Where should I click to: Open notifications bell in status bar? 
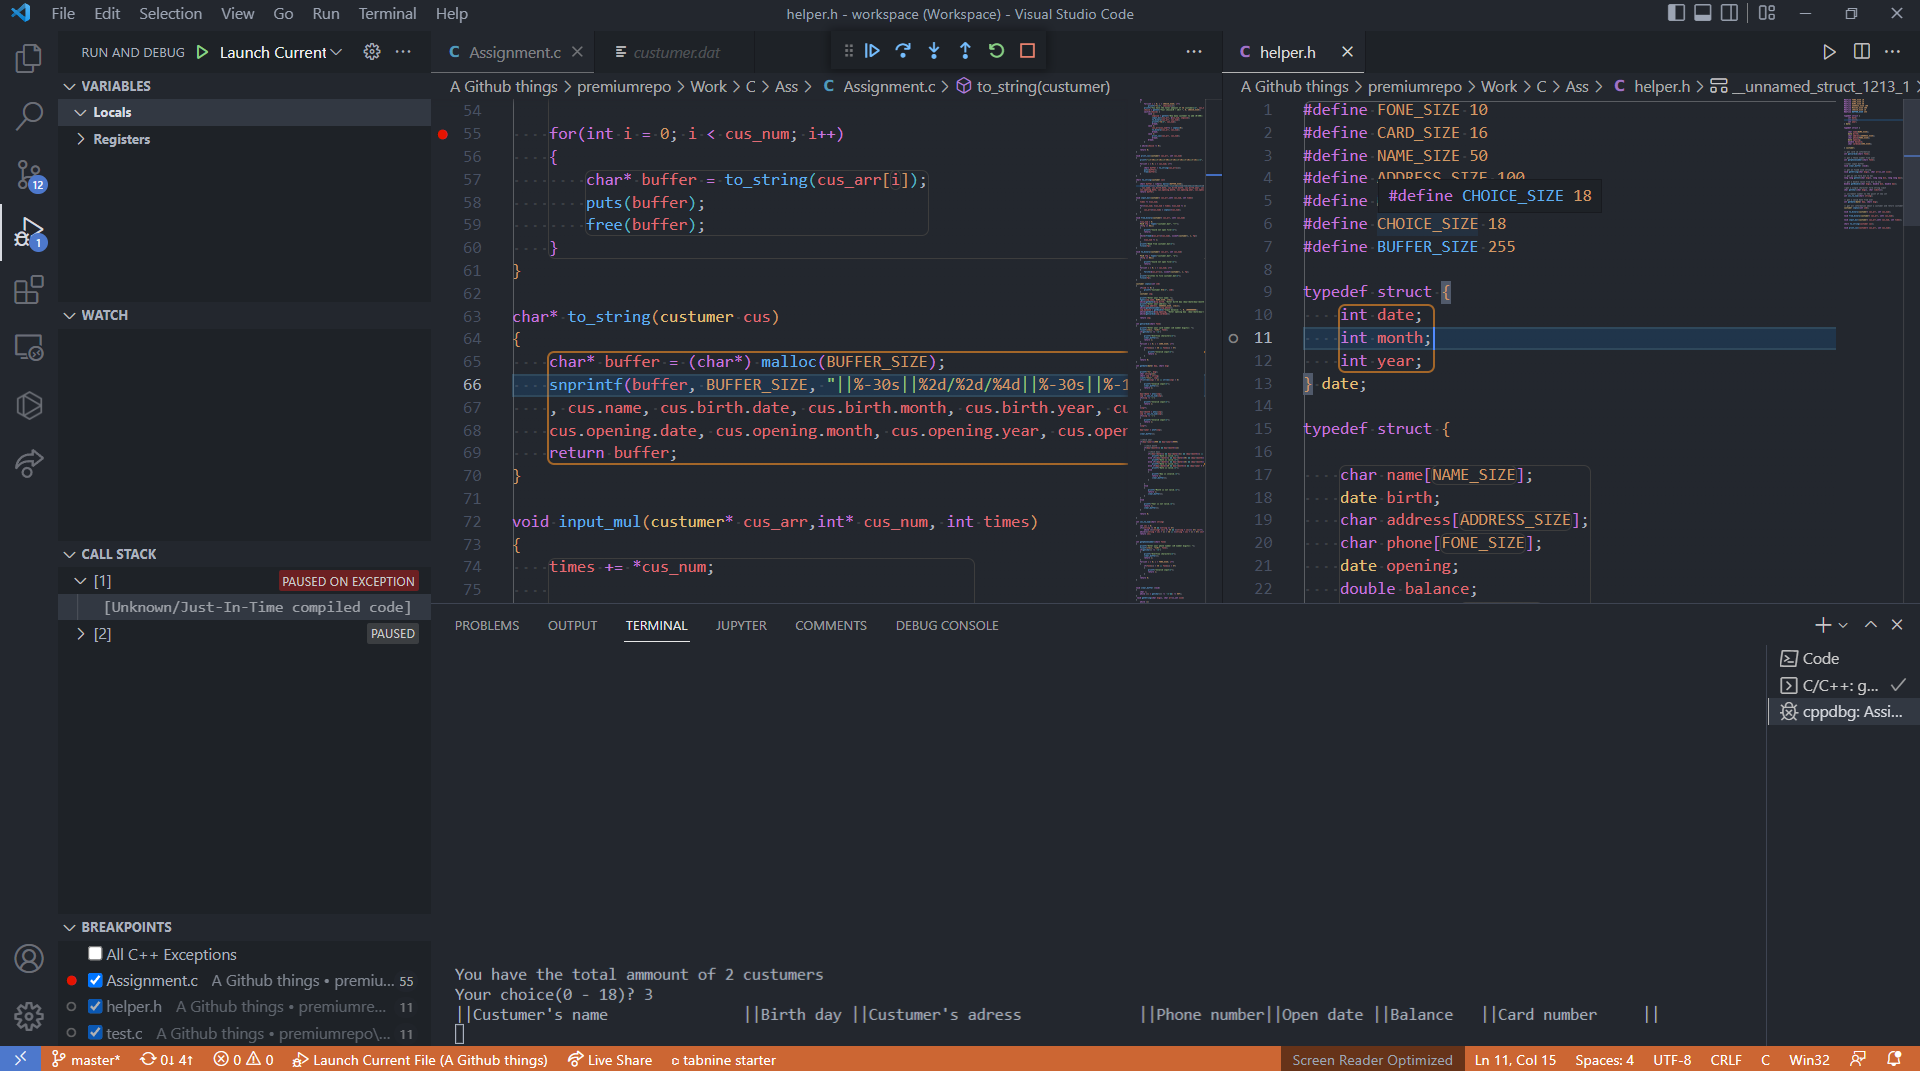point(1894,1060)
